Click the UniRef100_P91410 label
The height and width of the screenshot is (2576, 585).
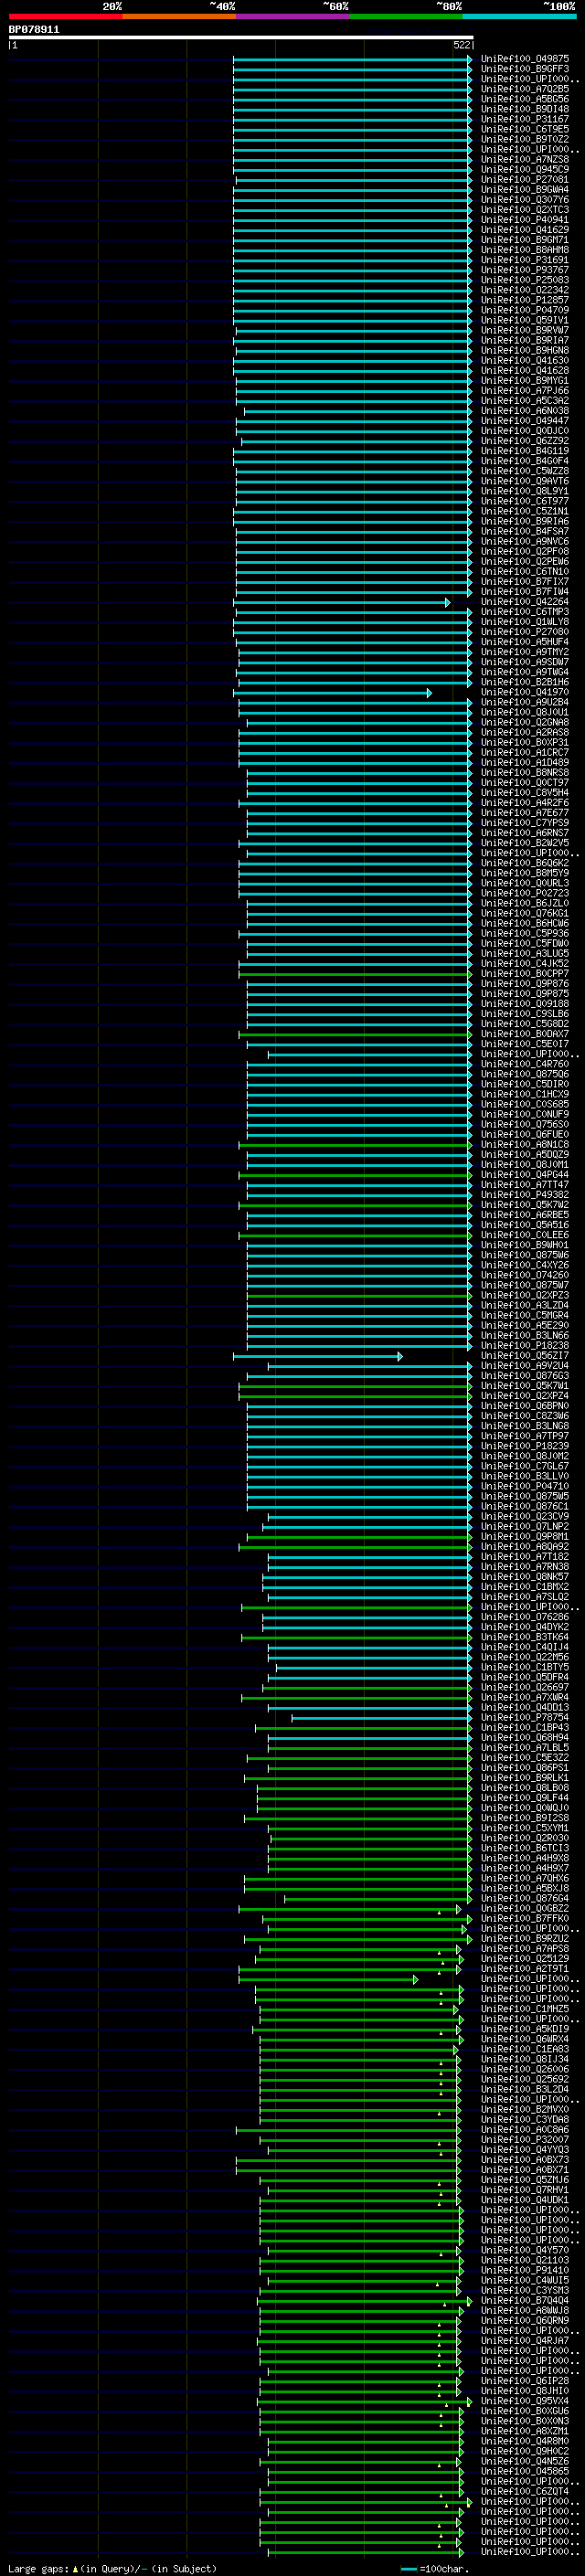[525, 2271]
